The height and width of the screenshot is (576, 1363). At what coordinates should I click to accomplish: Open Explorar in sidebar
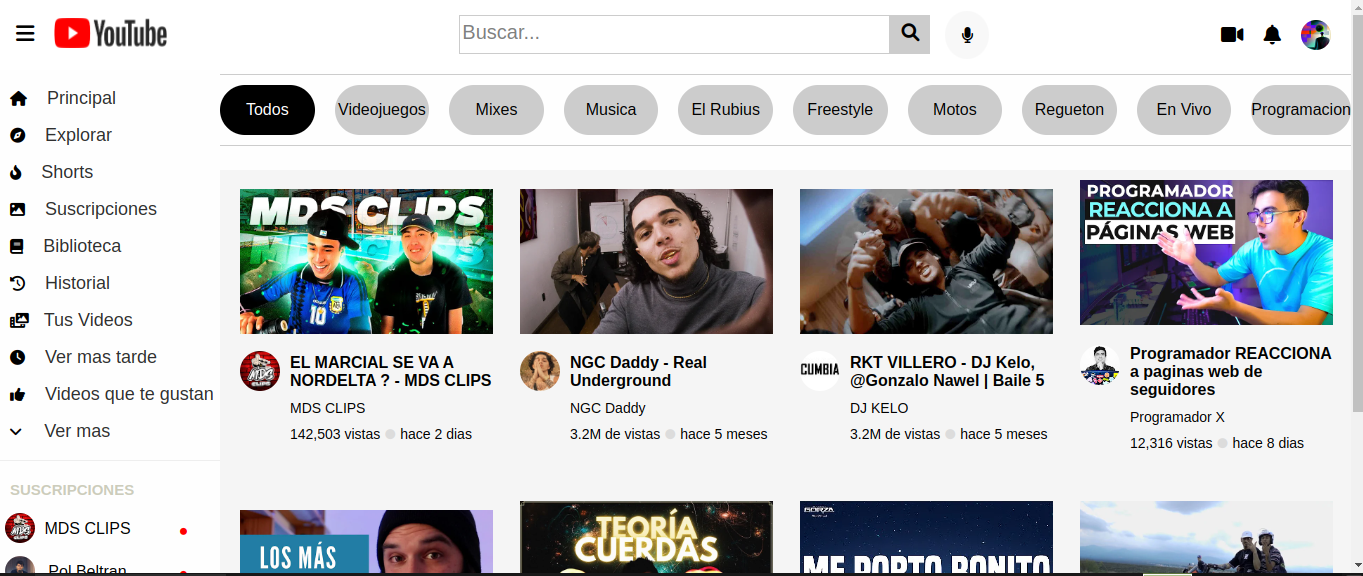click(78, 135)
